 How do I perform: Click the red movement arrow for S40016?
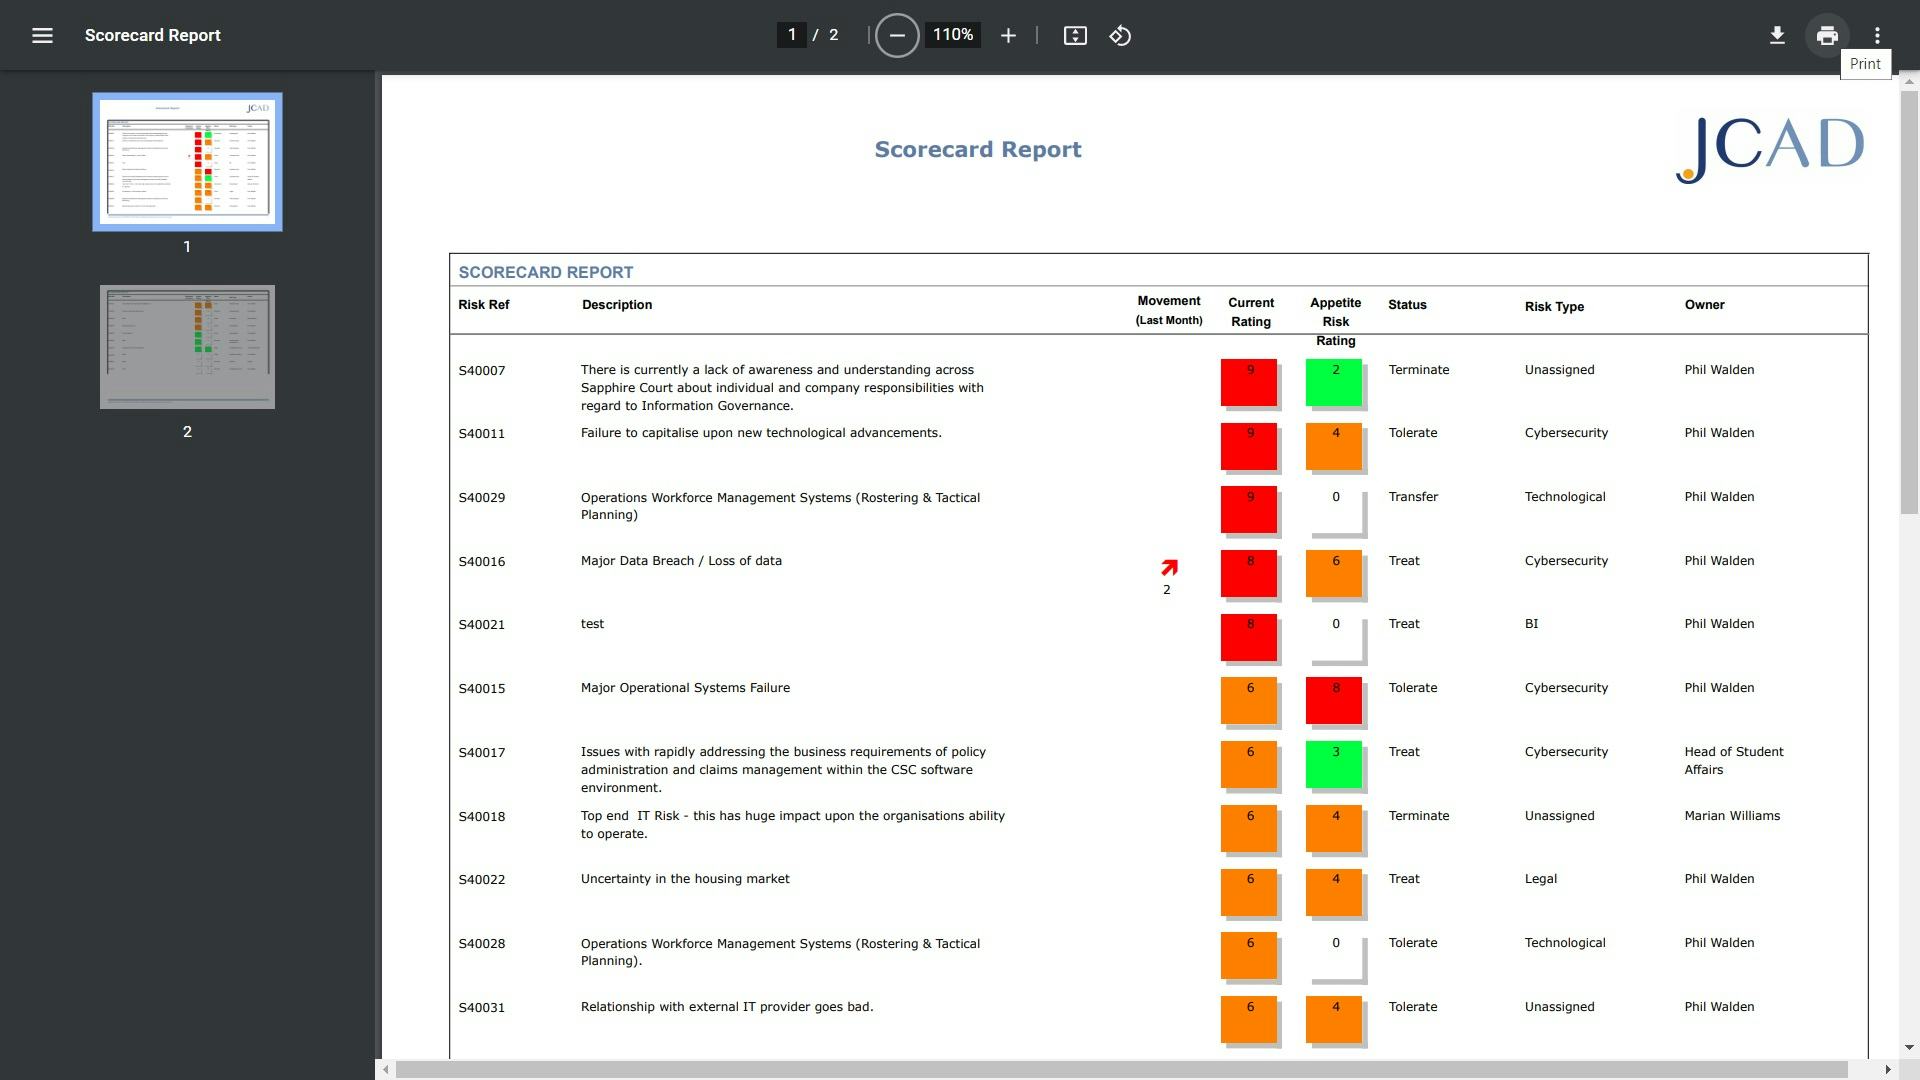pos(1169,568)
